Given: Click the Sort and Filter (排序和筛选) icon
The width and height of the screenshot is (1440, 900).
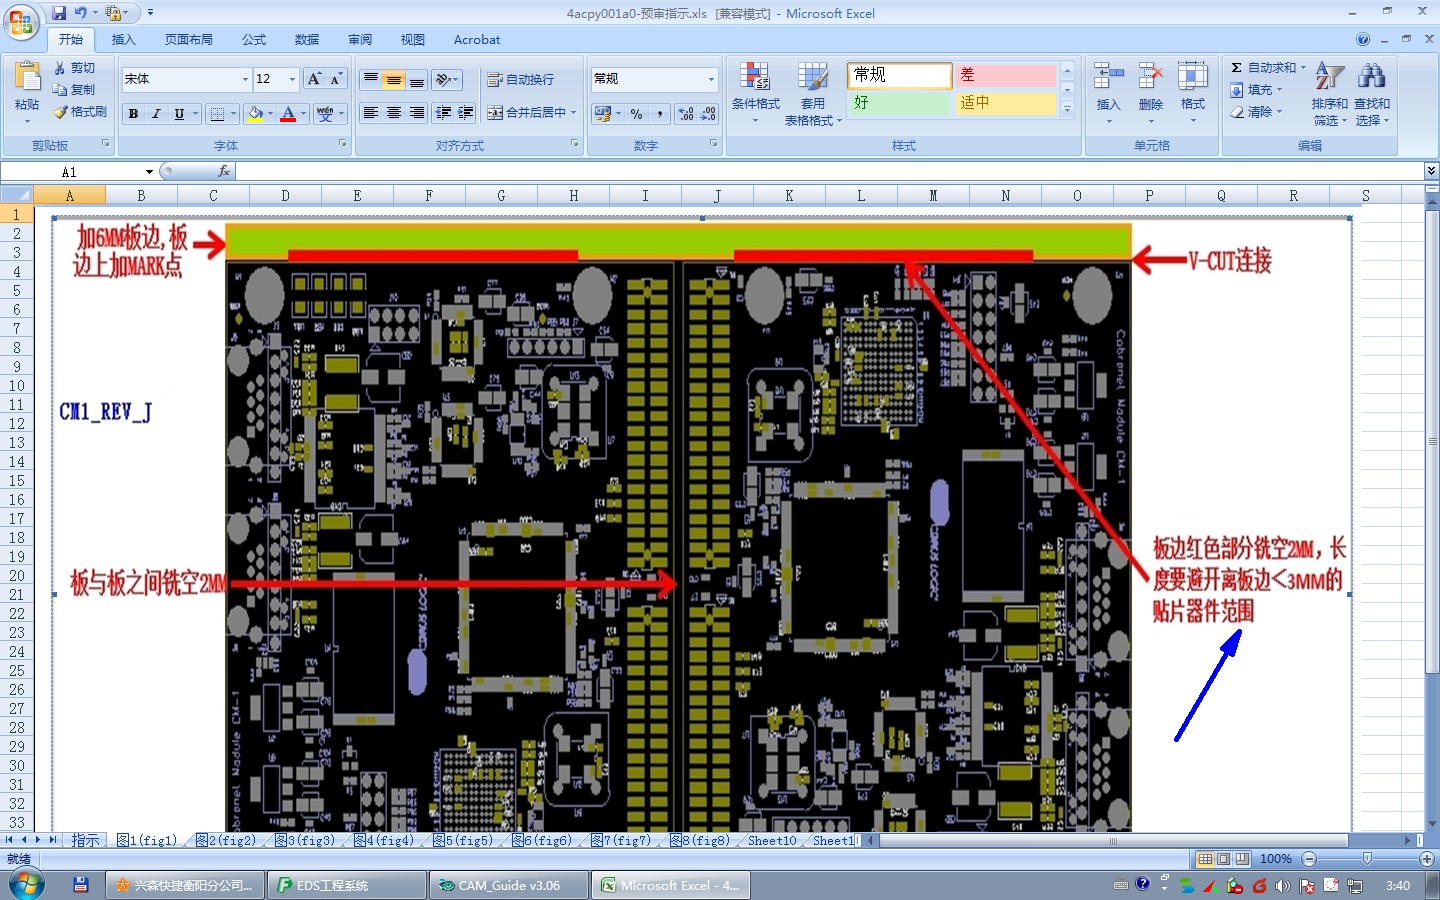Looking at the screenshot, I should (1329, 93).
